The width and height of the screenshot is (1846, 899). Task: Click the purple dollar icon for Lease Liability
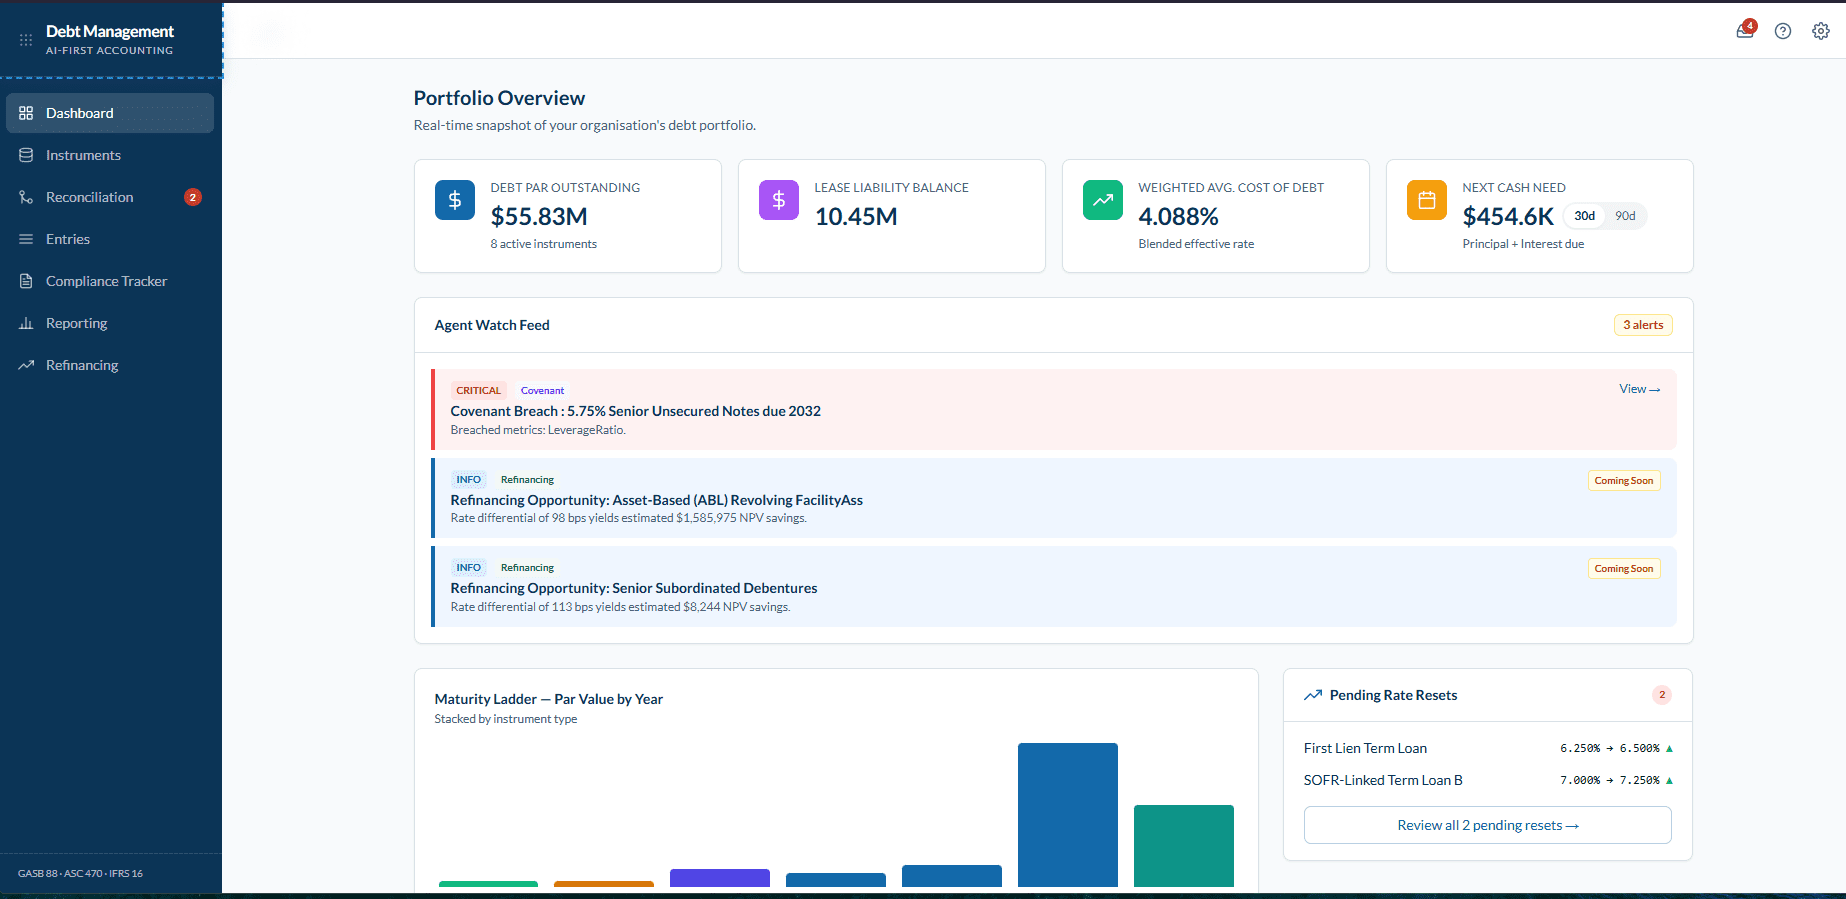(779, 200)
